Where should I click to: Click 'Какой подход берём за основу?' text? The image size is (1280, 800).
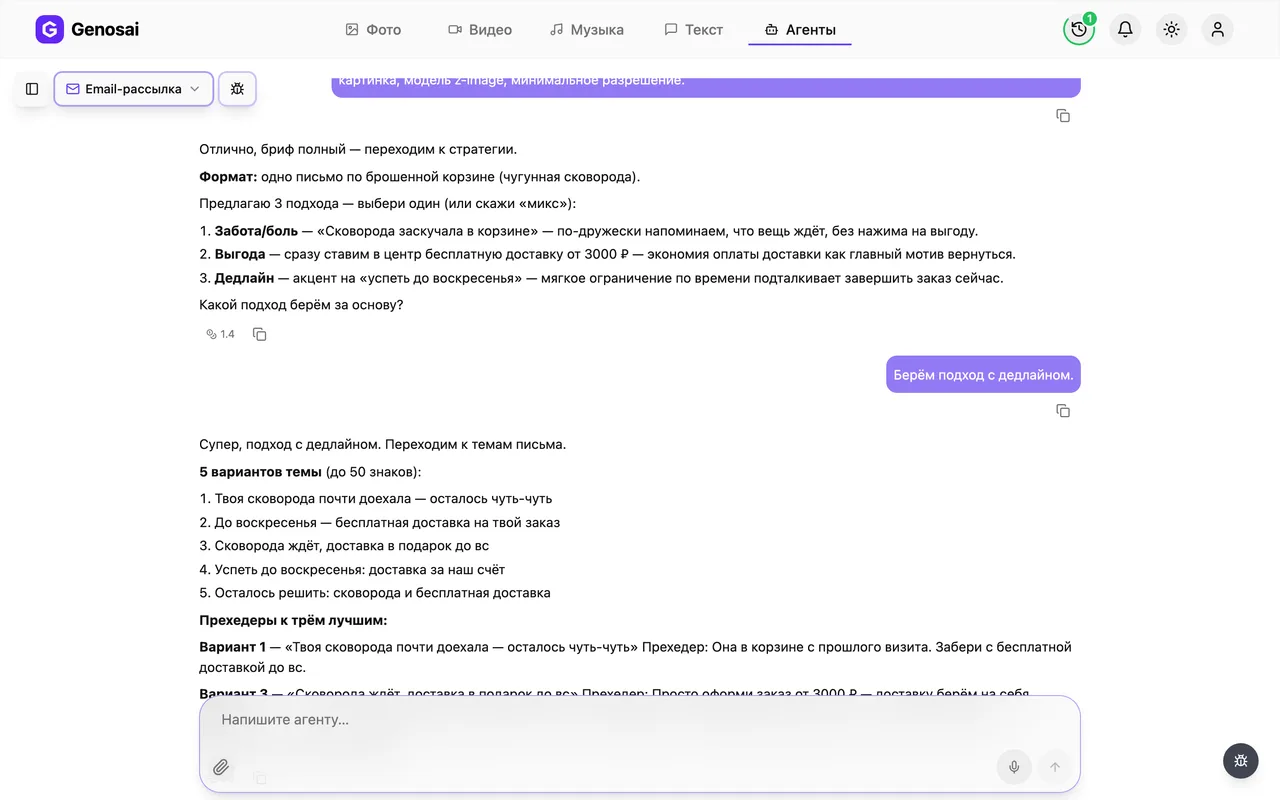click(301, 304)
